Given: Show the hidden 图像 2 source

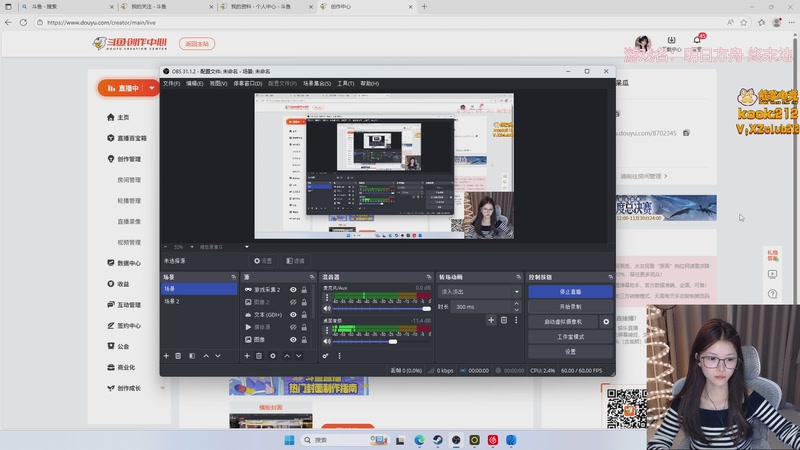Looking at the screenshot, I should coord(293,302).
